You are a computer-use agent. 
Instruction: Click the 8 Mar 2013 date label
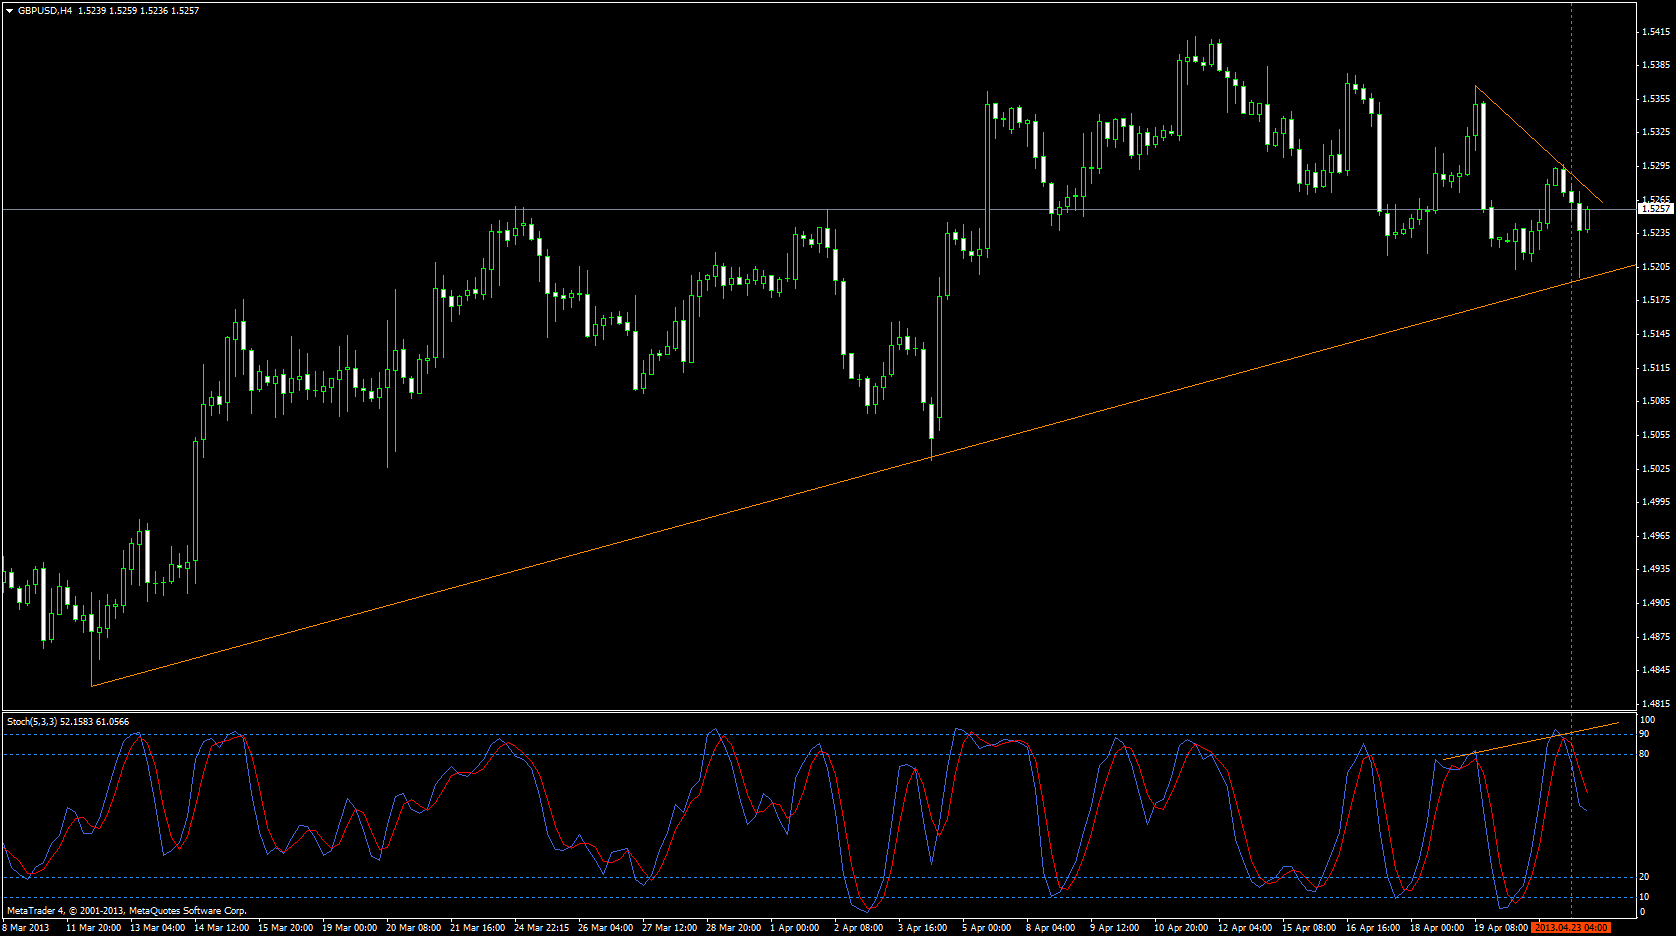[26, 928]
